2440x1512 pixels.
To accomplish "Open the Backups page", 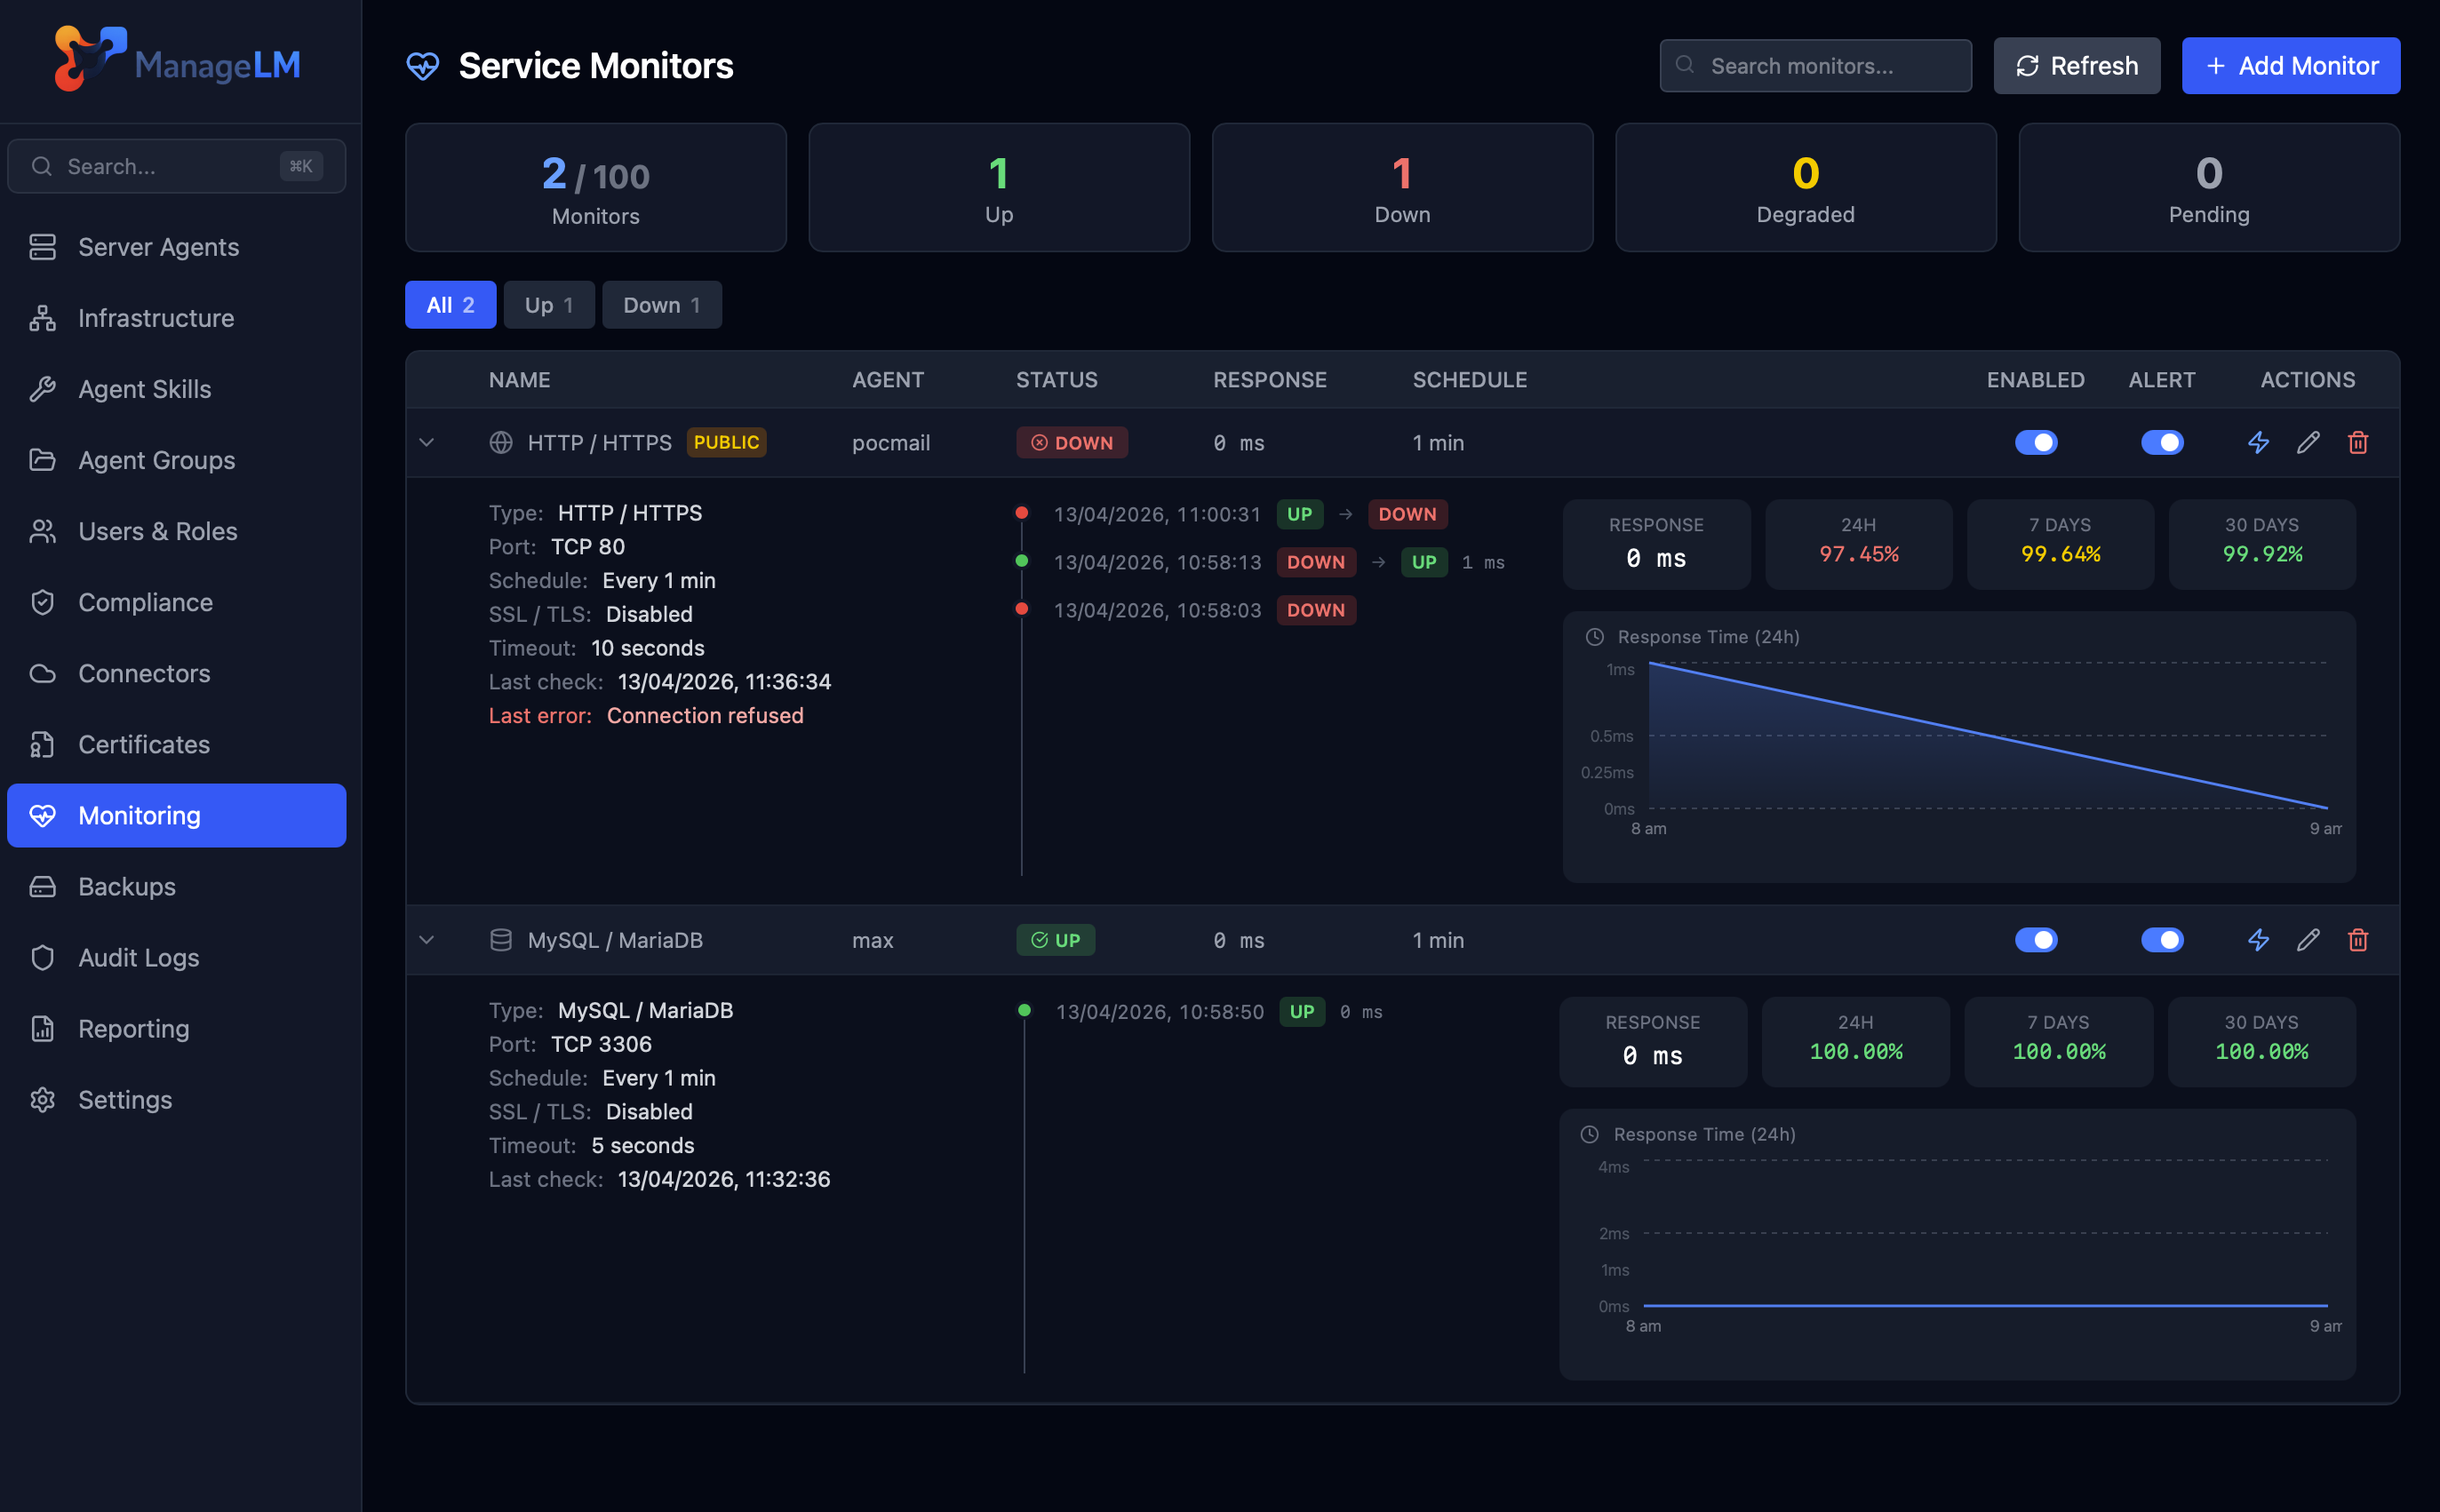I will 126,886.
